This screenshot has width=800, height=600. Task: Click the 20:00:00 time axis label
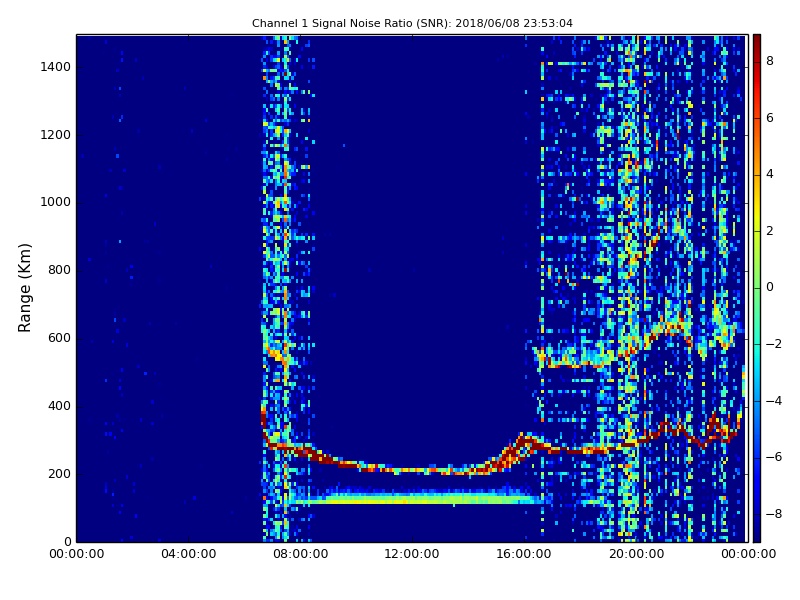tap(636, 554)
